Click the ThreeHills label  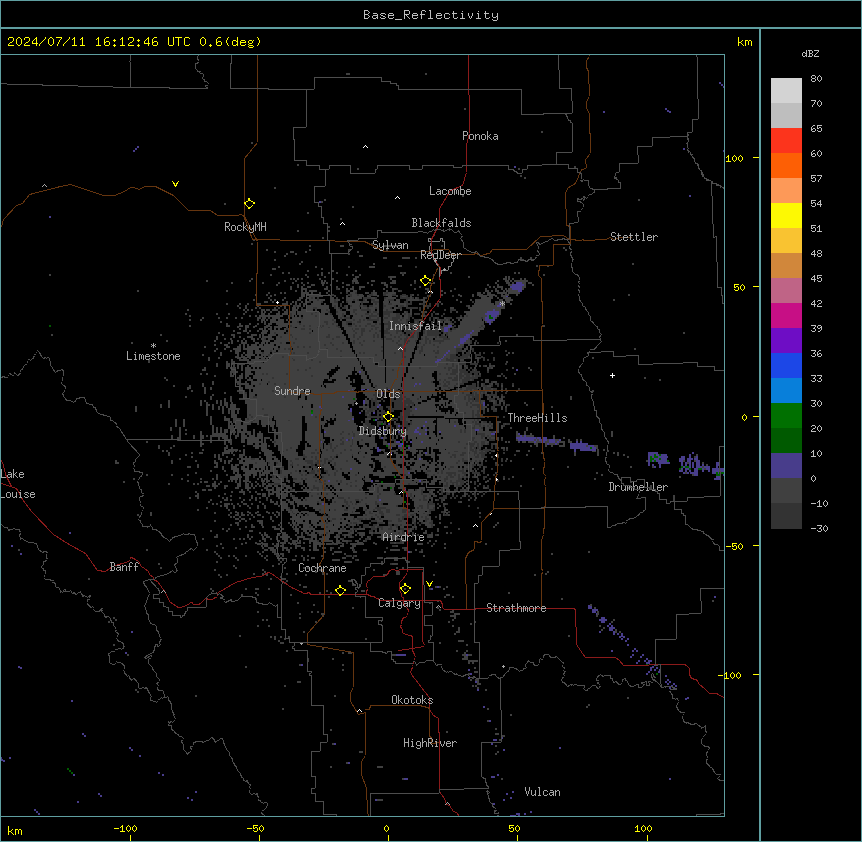[x=537, y=418]
